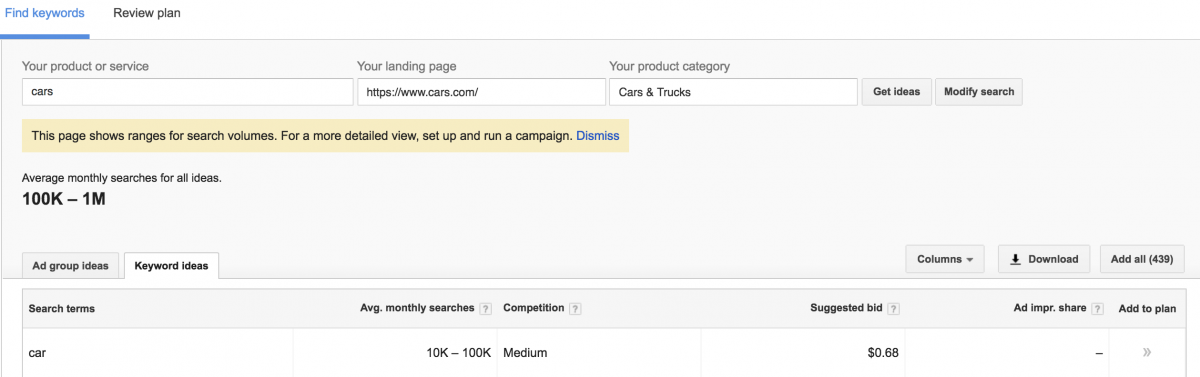
Task: Click Modify search button
Action: pos(979,92)
